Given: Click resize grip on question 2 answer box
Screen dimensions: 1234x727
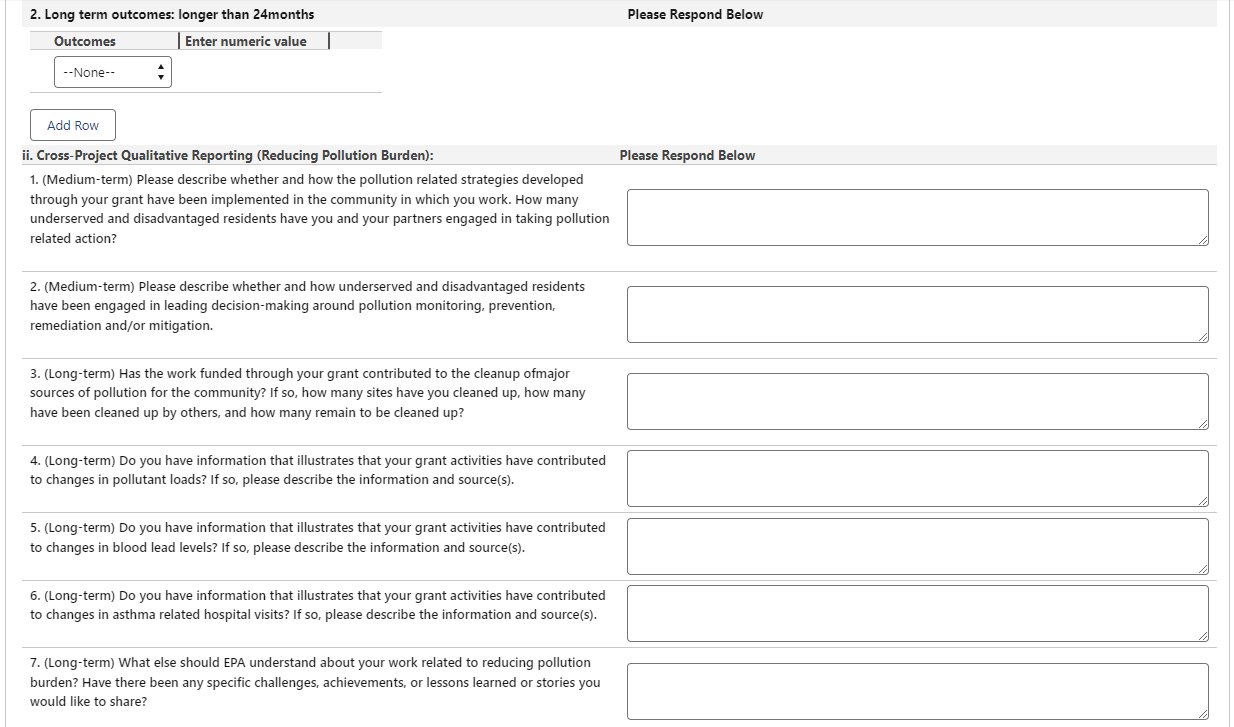Looking at the screenshot, I should 1203,337.
